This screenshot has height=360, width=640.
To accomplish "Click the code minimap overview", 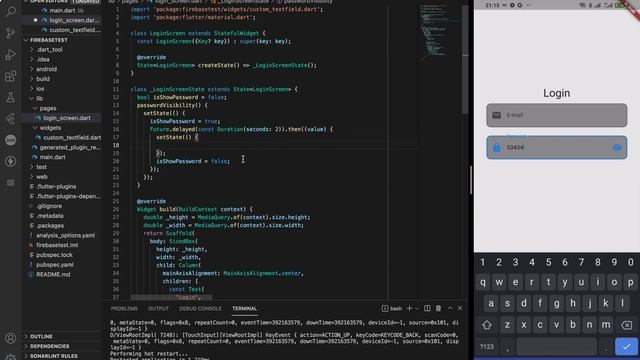I will (439, 31).
